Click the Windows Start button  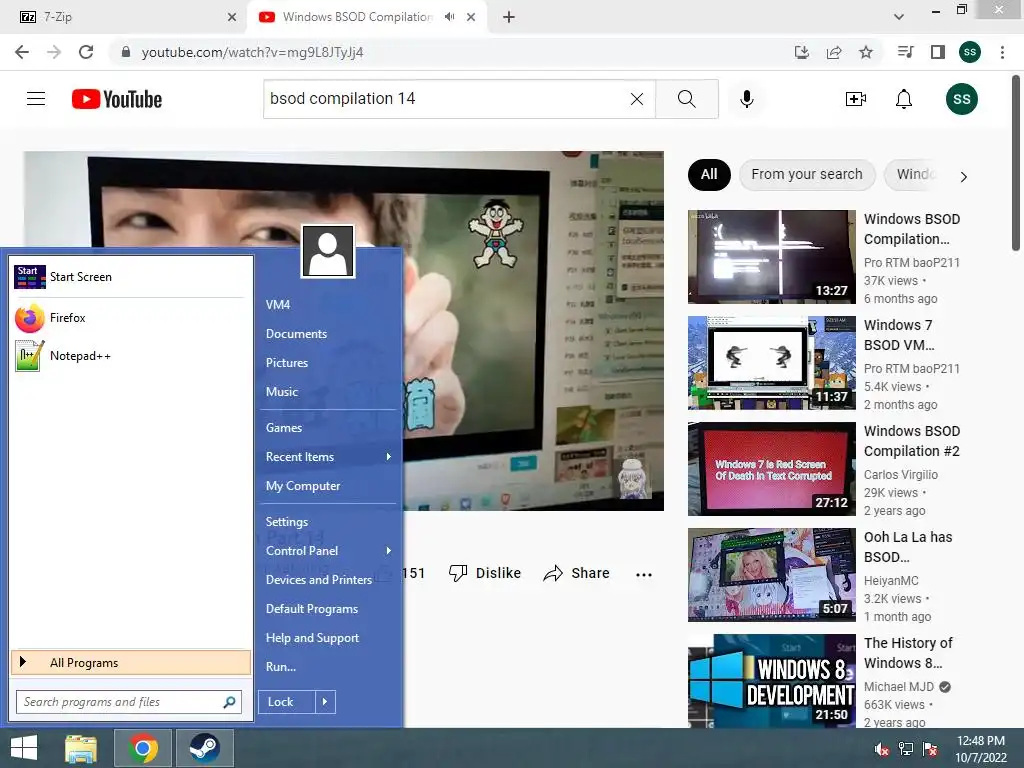(x=24, y=748)
